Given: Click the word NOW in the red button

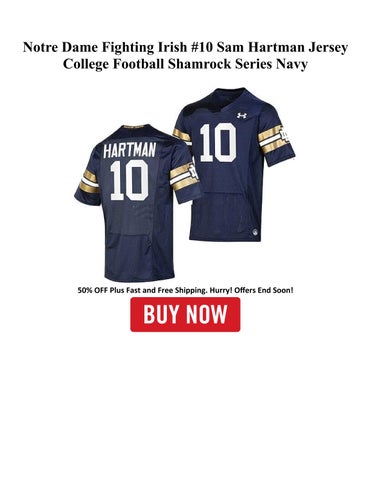Looking at the screenshot, I should coord(207,314).
